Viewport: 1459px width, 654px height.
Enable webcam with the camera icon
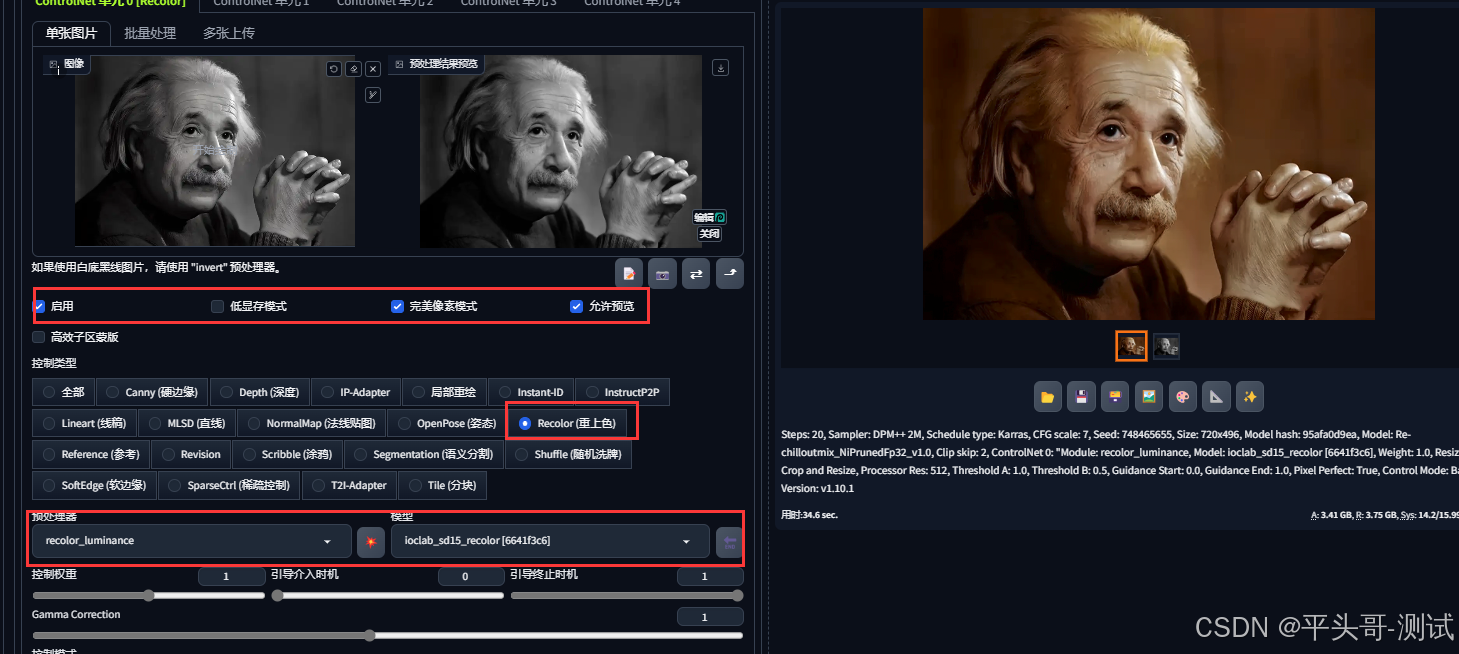[662, 274]
